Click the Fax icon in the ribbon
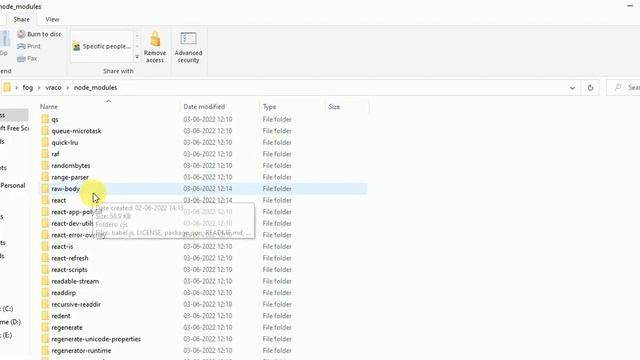The height and width of the screenshot is (360, 640). tap(21, 59)
